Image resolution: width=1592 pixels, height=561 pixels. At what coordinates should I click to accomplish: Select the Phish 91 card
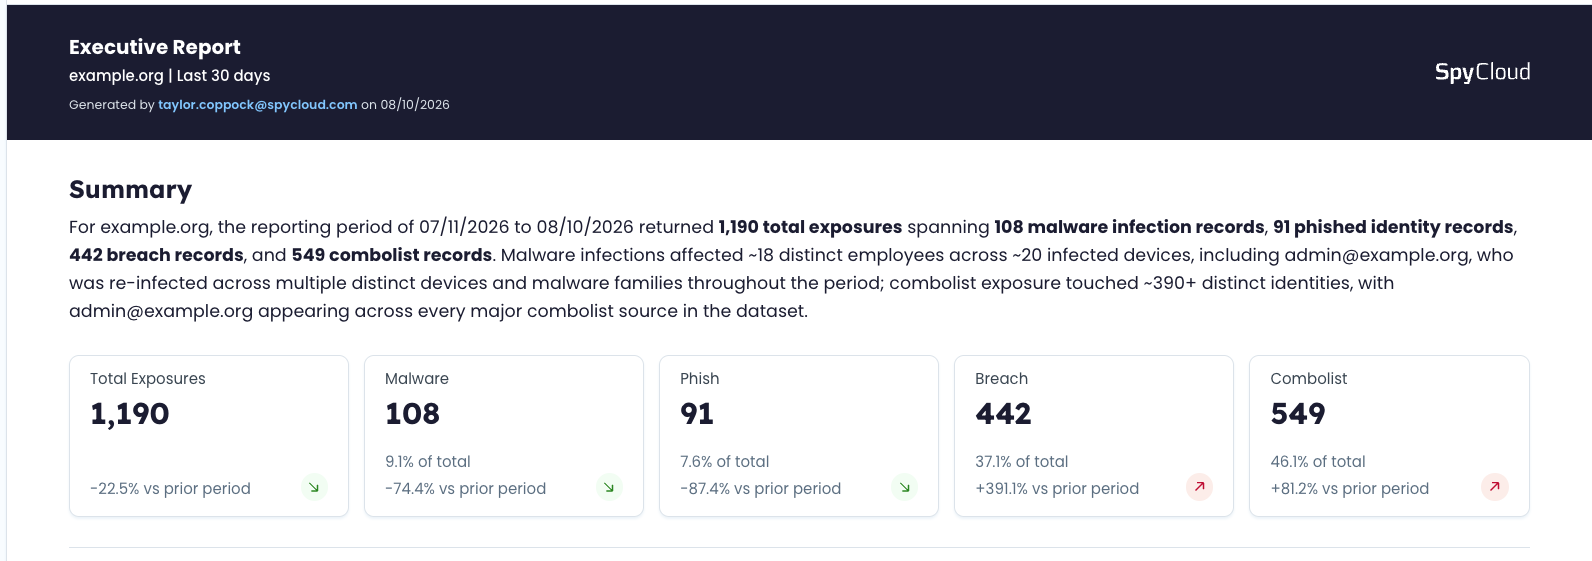pyautogui.click(x=799, y=436)
